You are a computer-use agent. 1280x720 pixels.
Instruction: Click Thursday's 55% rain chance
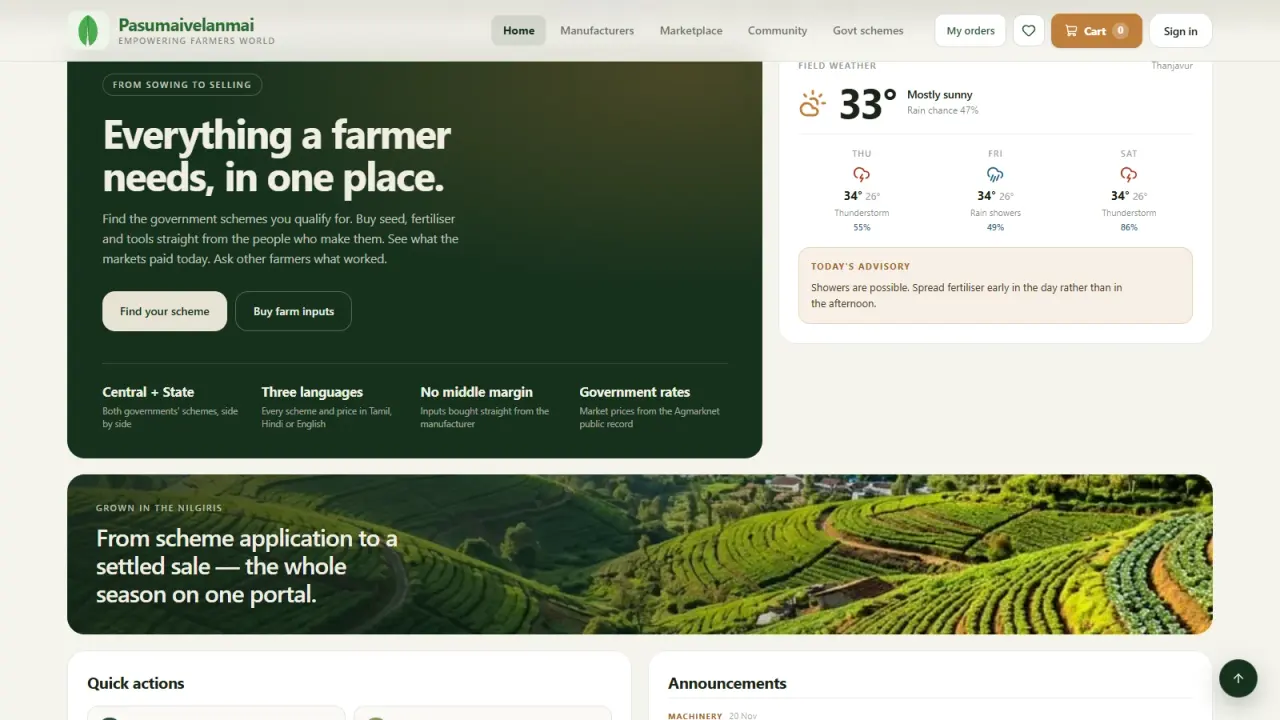pos(861,228)
